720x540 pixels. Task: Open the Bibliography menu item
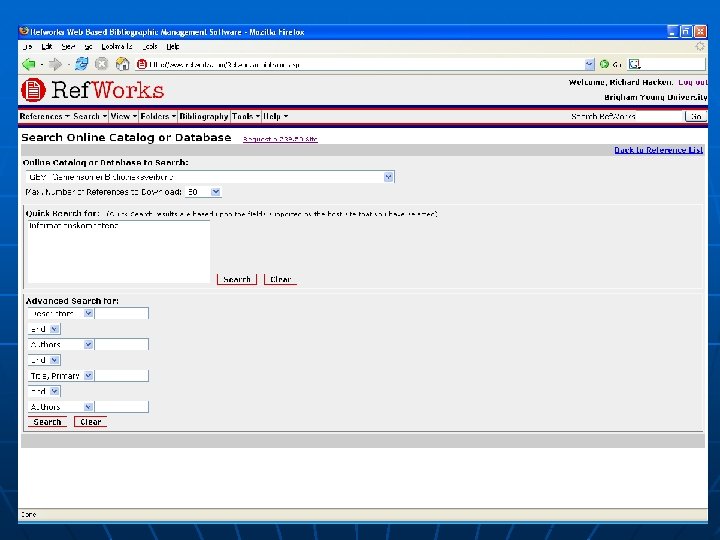click(x=203, y=116)
